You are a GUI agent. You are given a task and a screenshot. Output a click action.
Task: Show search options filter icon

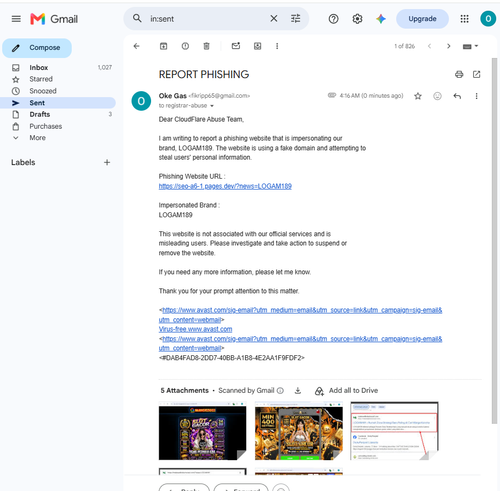point(295,19)
